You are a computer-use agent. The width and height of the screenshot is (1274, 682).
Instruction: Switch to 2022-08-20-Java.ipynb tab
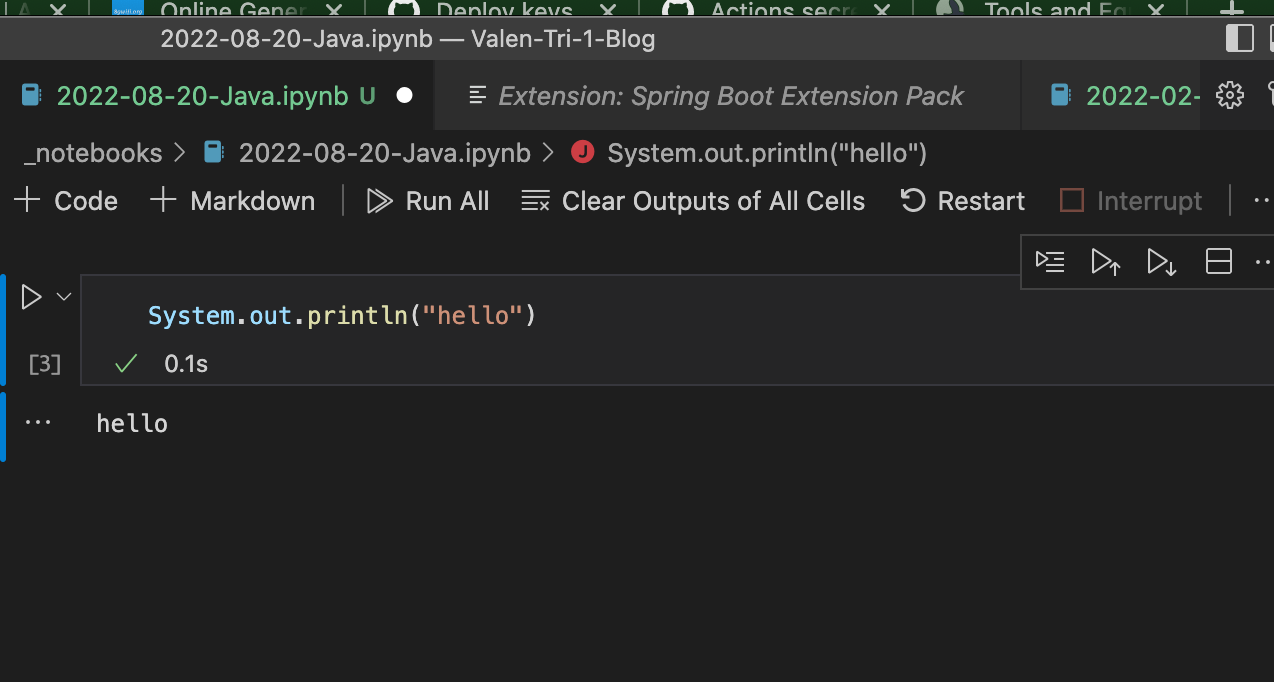click(216, 96)
